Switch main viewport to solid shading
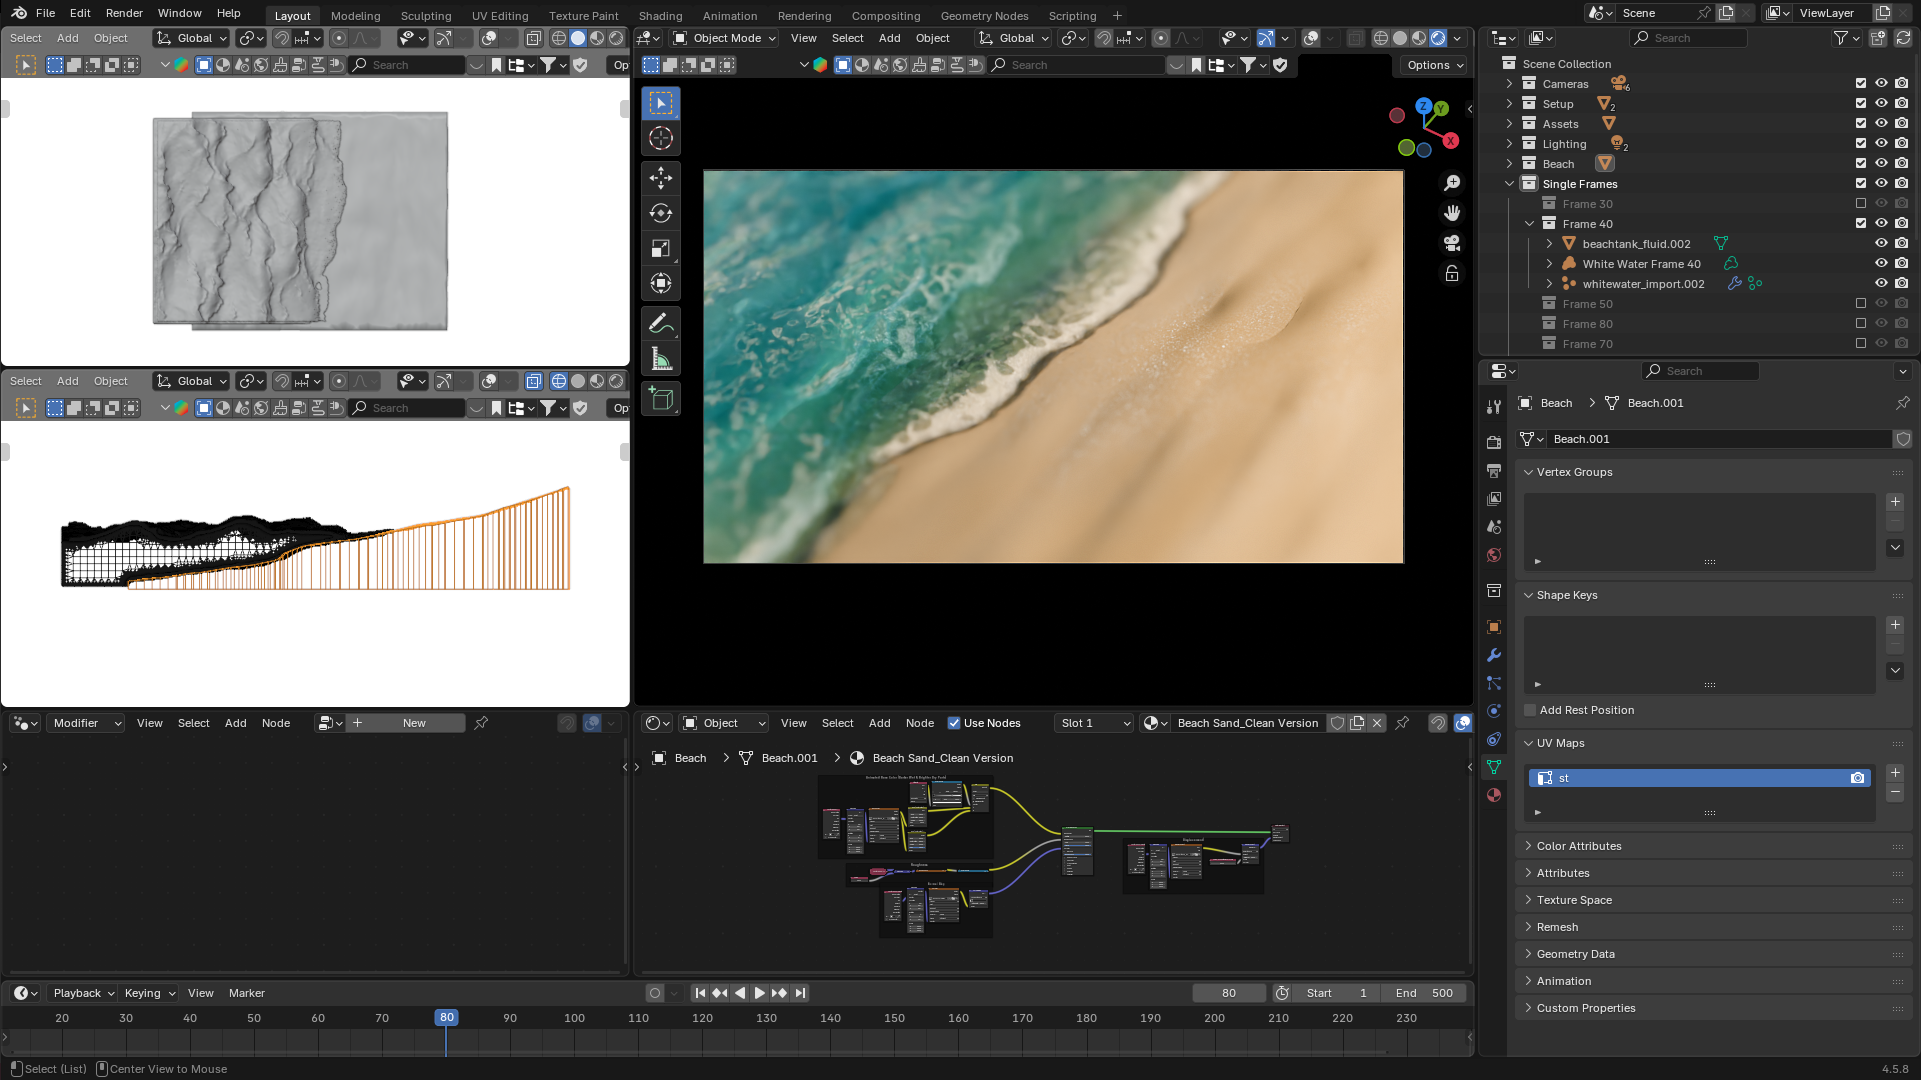The width and height of the screenshot is (1921, 1080). (1400, 38)
